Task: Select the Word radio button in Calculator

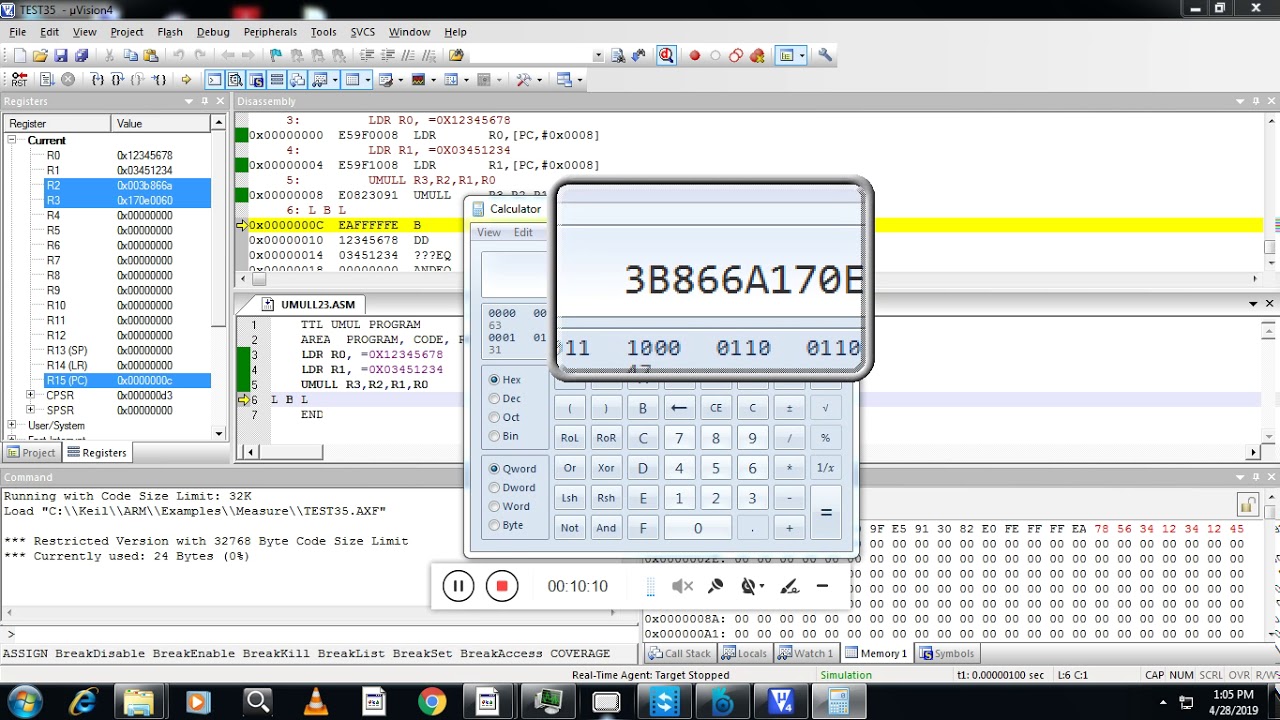Action: pos(494,506)
